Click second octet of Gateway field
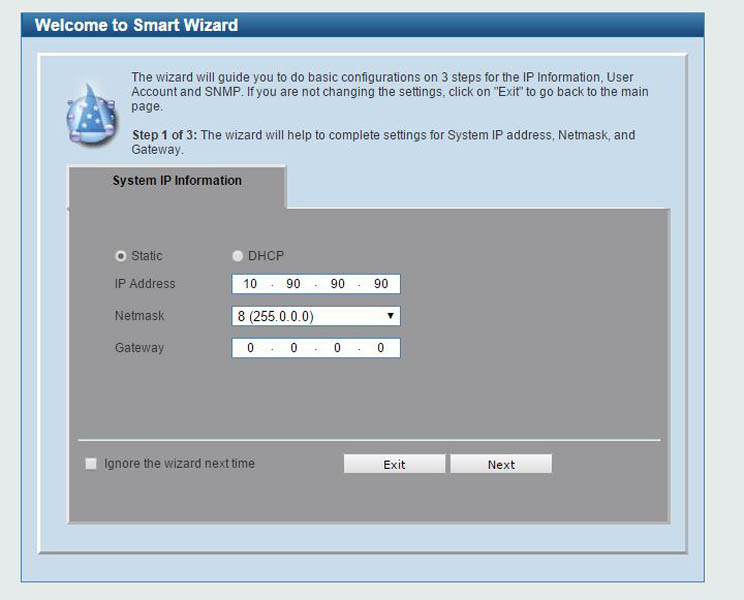 point(293,348)
